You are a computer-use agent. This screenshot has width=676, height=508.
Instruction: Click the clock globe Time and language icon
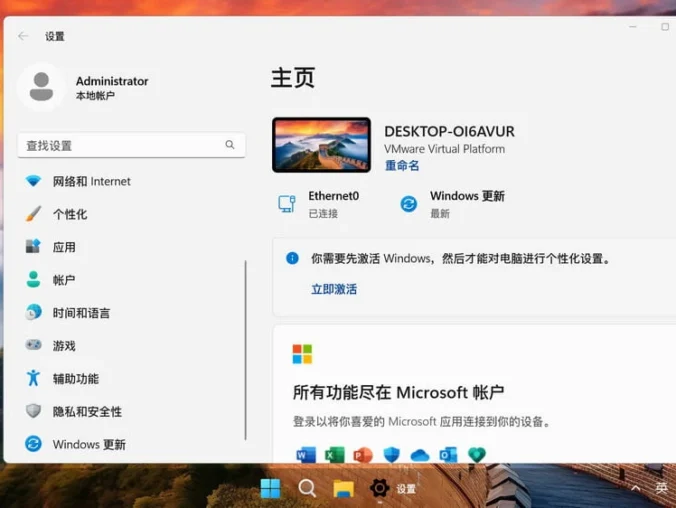pos(33,312)
